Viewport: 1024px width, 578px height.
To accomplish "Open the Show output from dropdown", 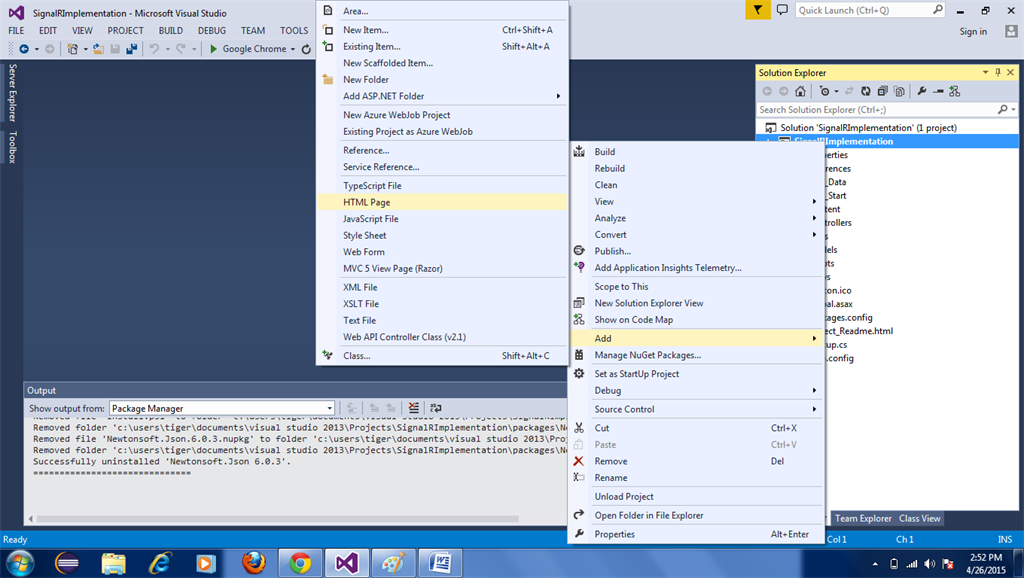I will tap(331, 407).
